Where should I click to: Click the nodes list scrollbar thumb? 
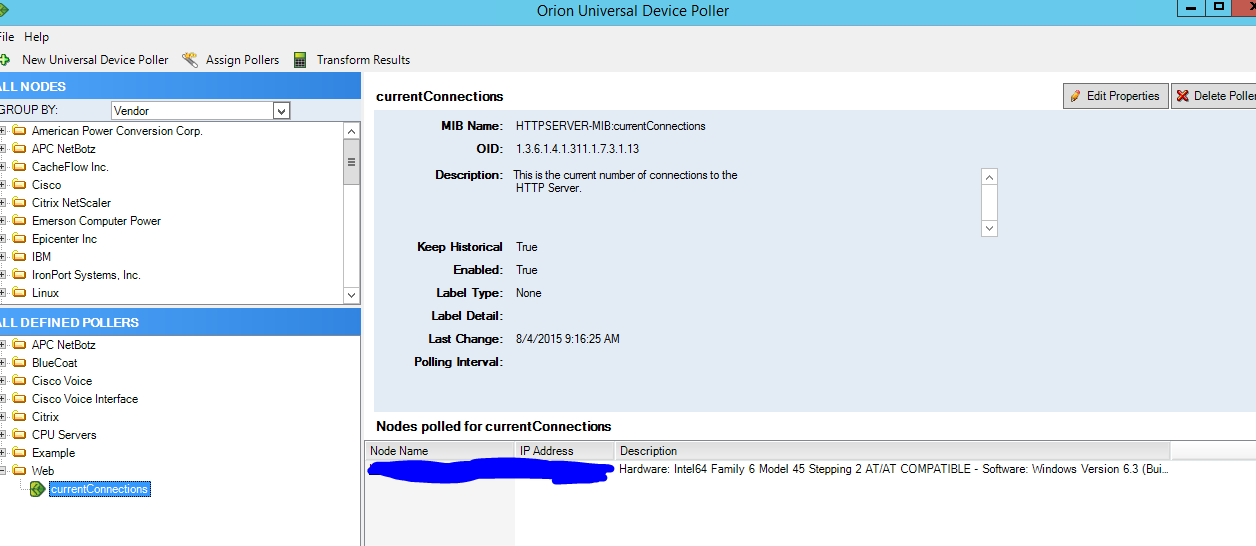(x=351, y=162)
